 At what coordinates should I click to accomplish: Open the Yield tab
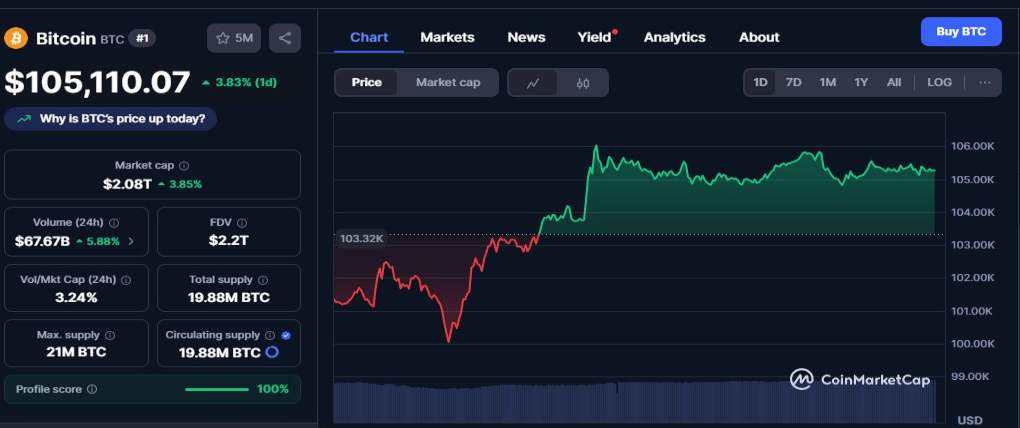coord(595,37)
